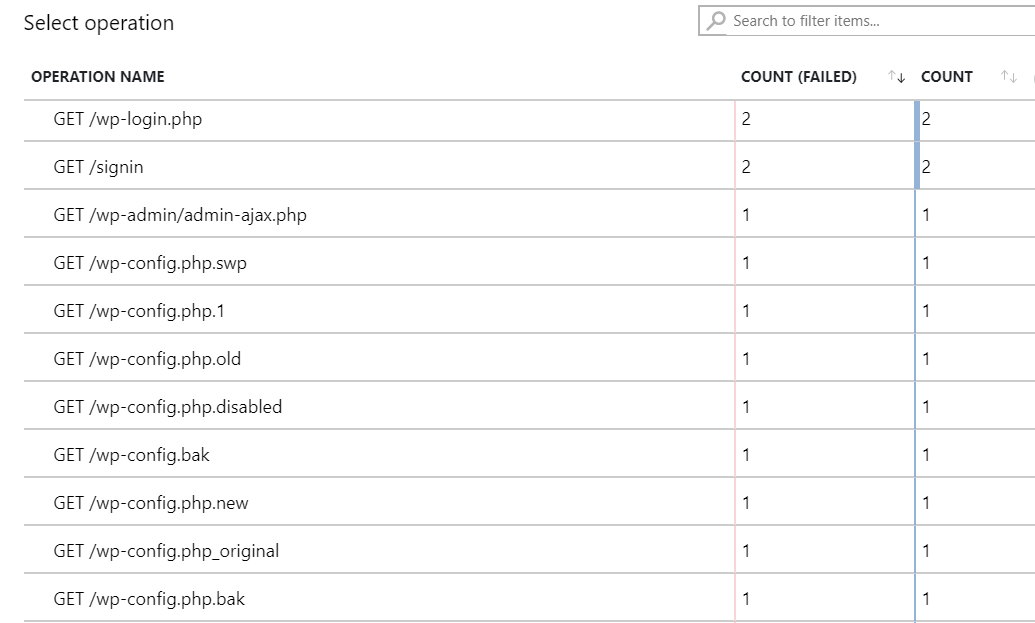Select GET /wp-config.bak operation
Screen dimensions: 1035x623
coord(529,455)
